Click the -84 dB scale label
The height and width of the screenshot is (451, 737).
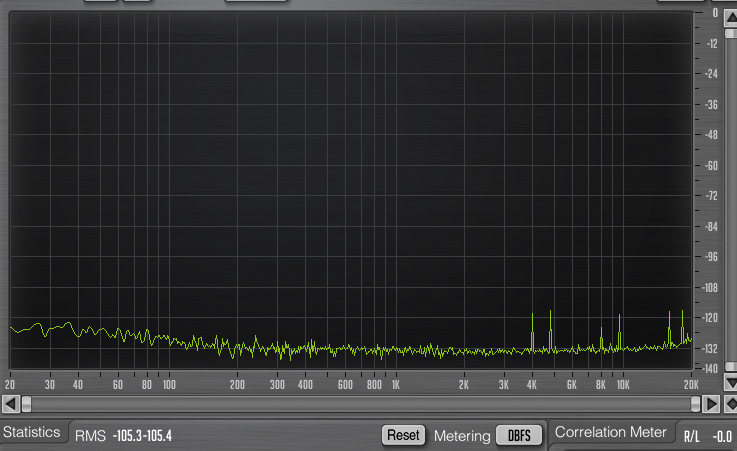coord(711,227)
